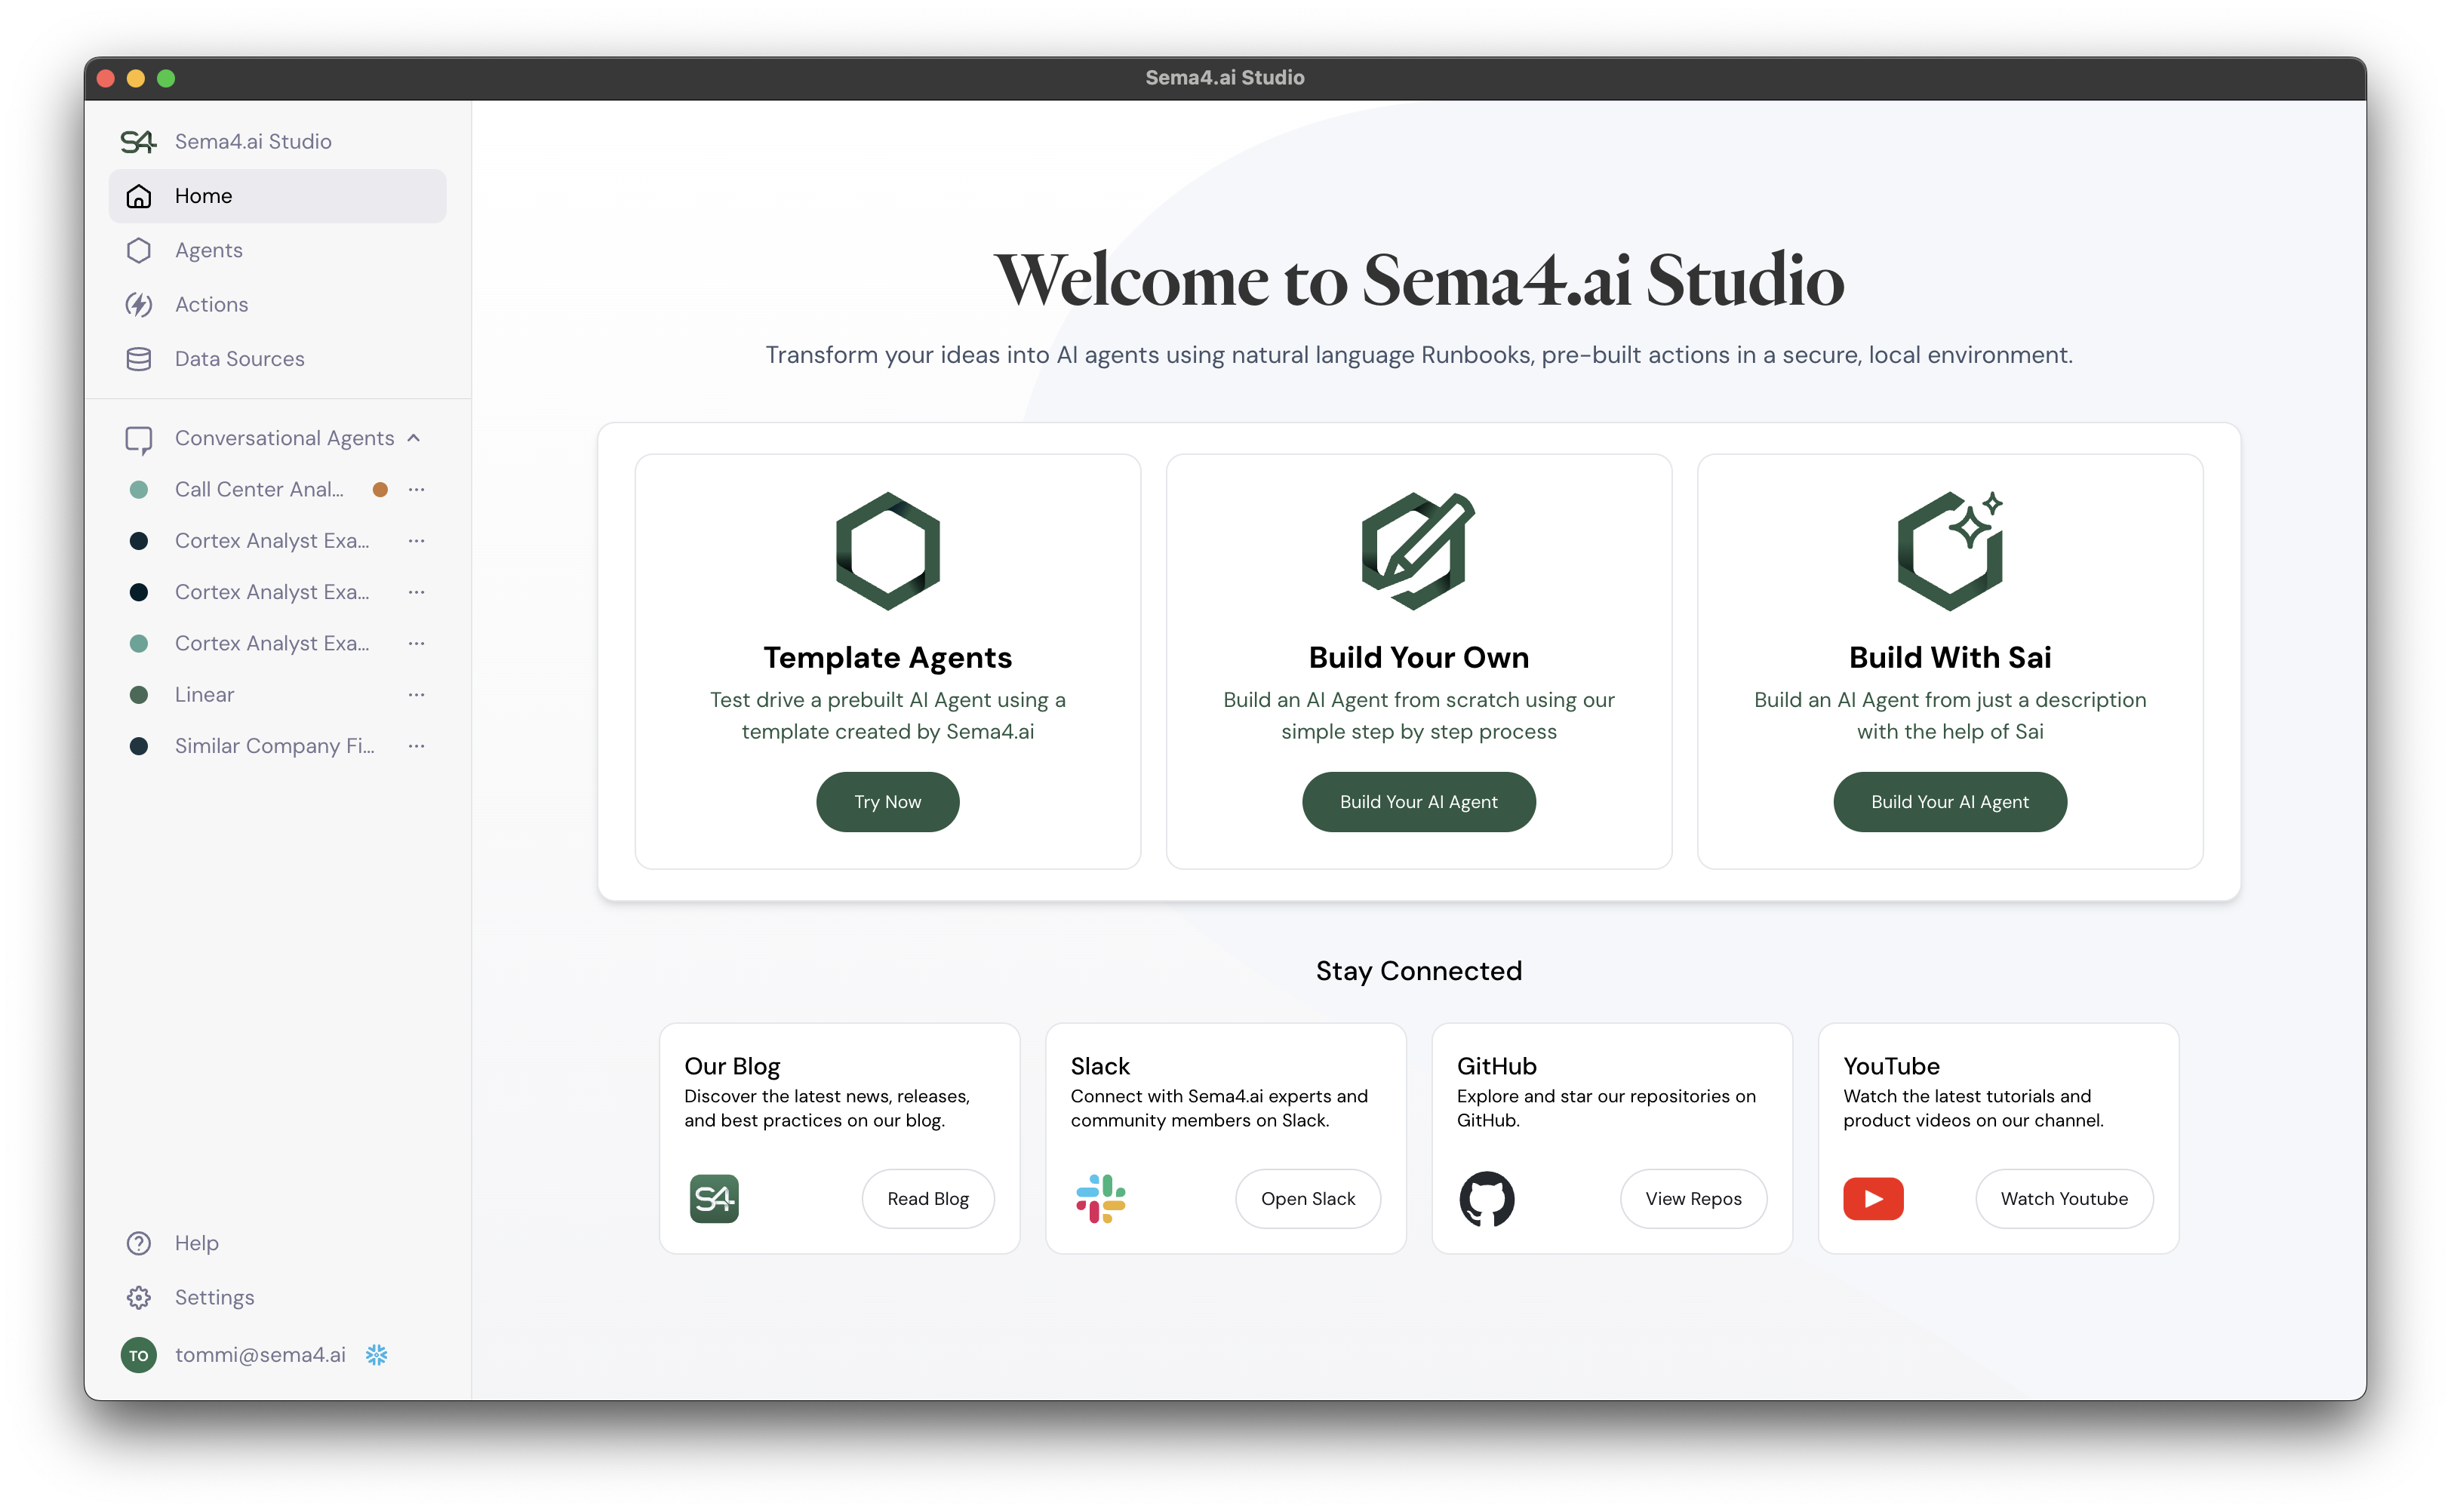Click the Actions lightning bolt icon

point(139,304)
